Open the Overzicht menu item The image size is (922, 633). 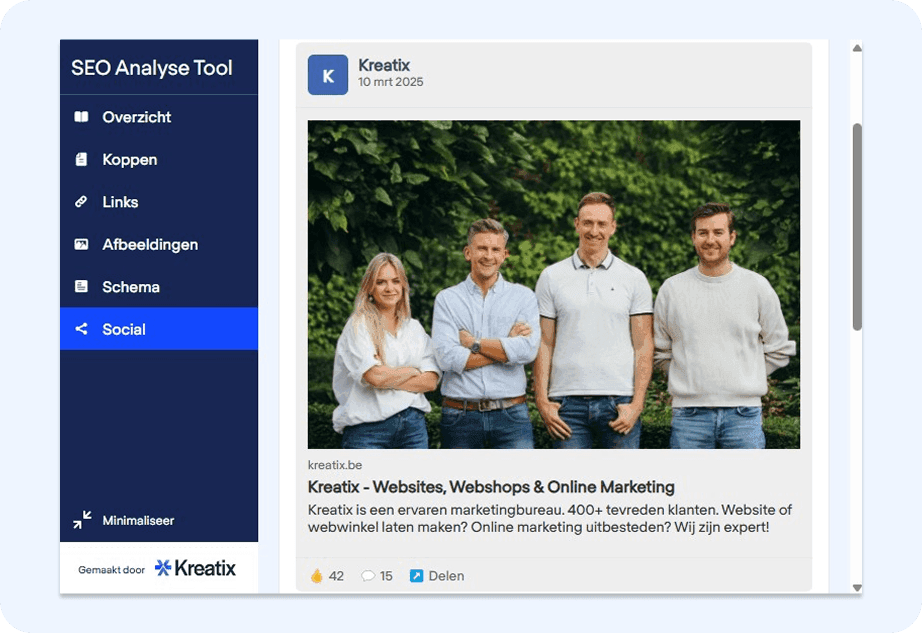tap(136, 117)
